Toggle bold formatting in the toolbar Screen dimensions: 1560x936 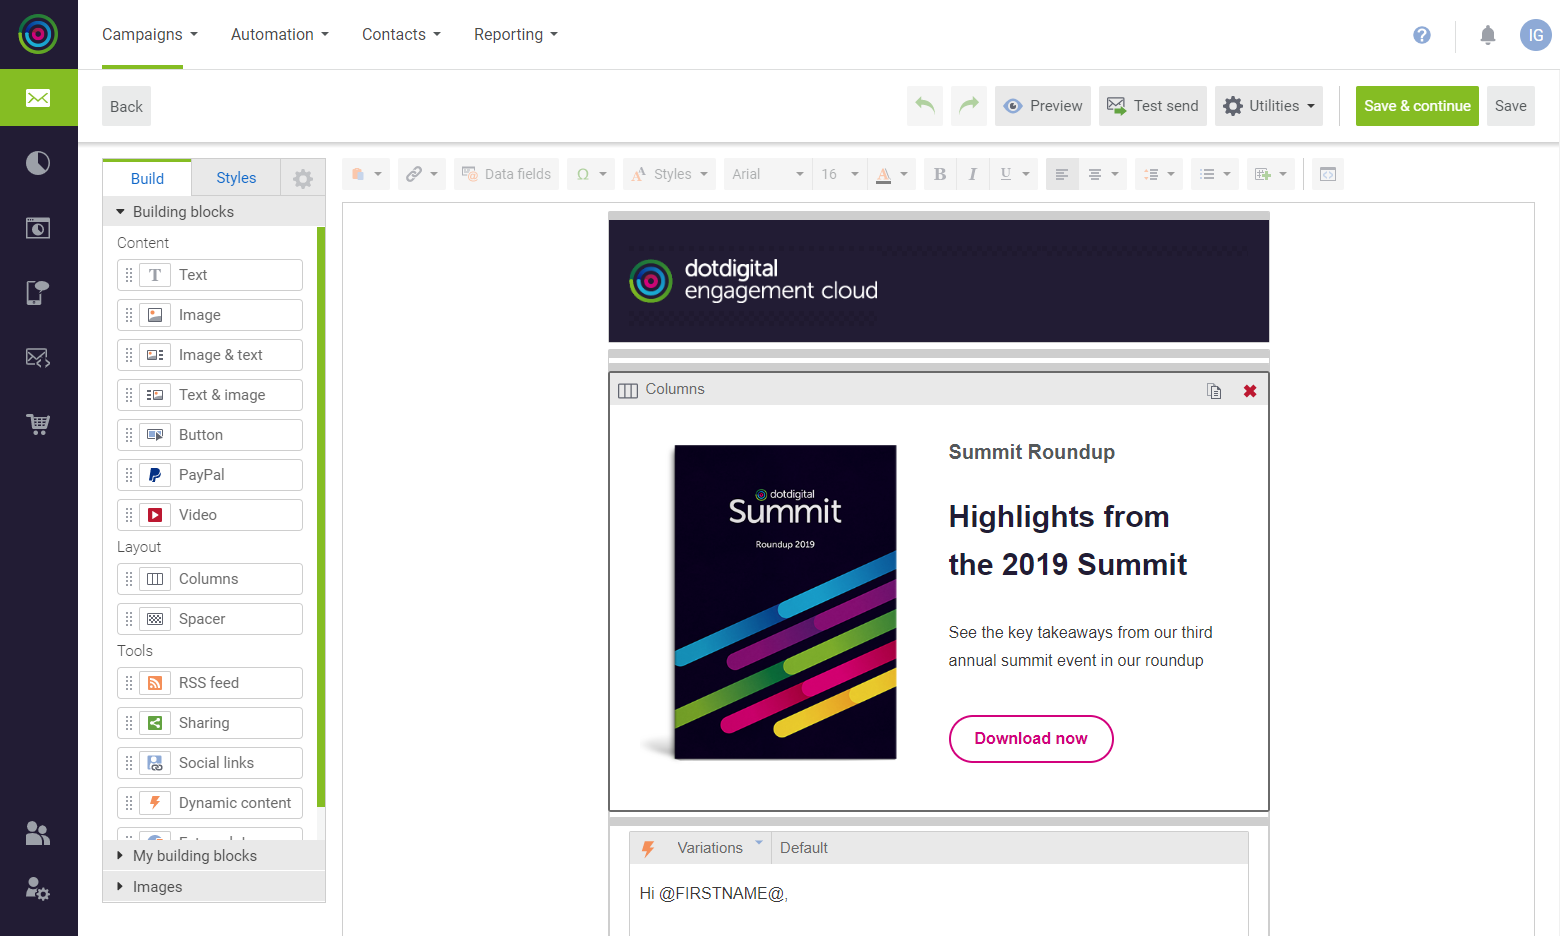click(939, 173)
